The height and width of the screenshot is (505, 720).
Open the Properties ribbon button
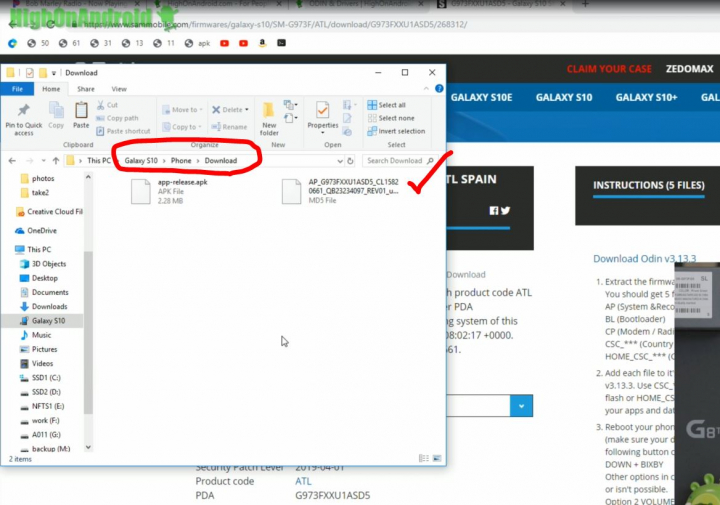pos(322,118)
